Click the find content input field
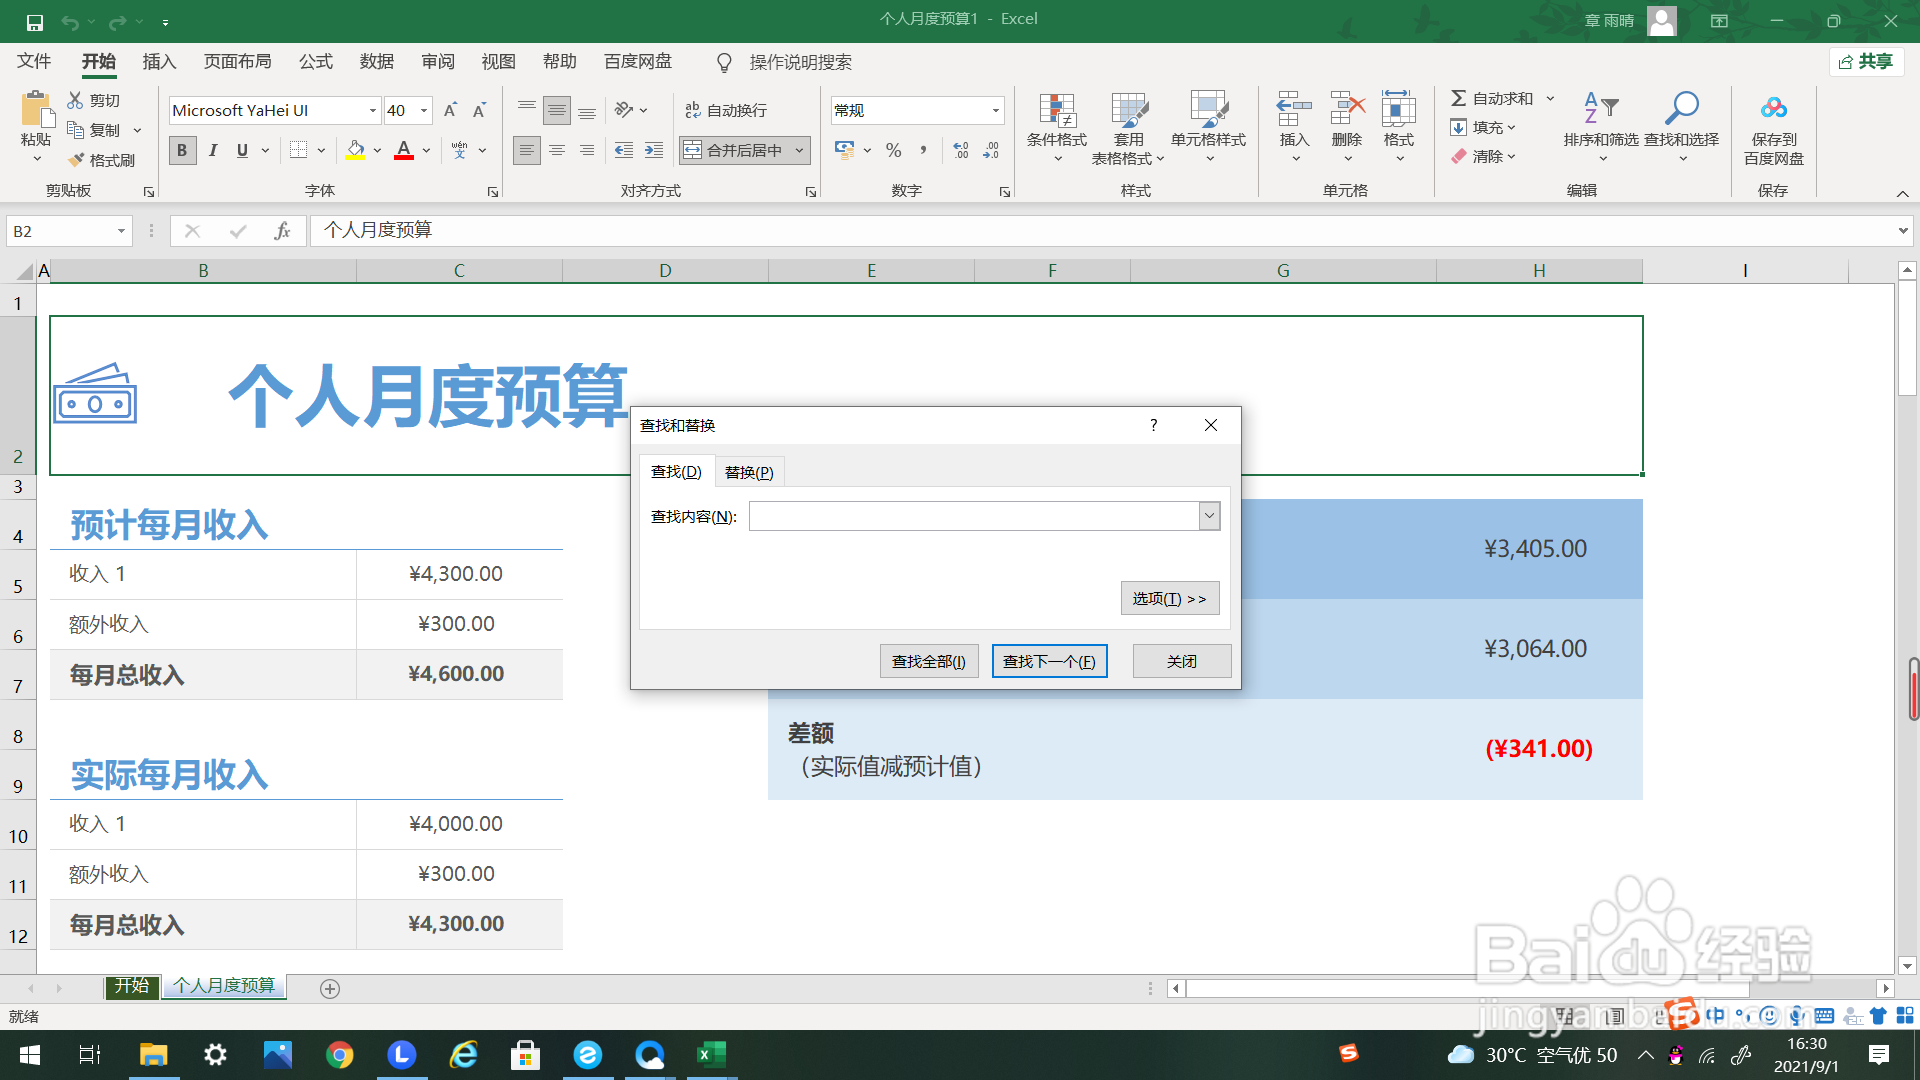Viewport: 1920px width, 1080px height. point(973,516)
